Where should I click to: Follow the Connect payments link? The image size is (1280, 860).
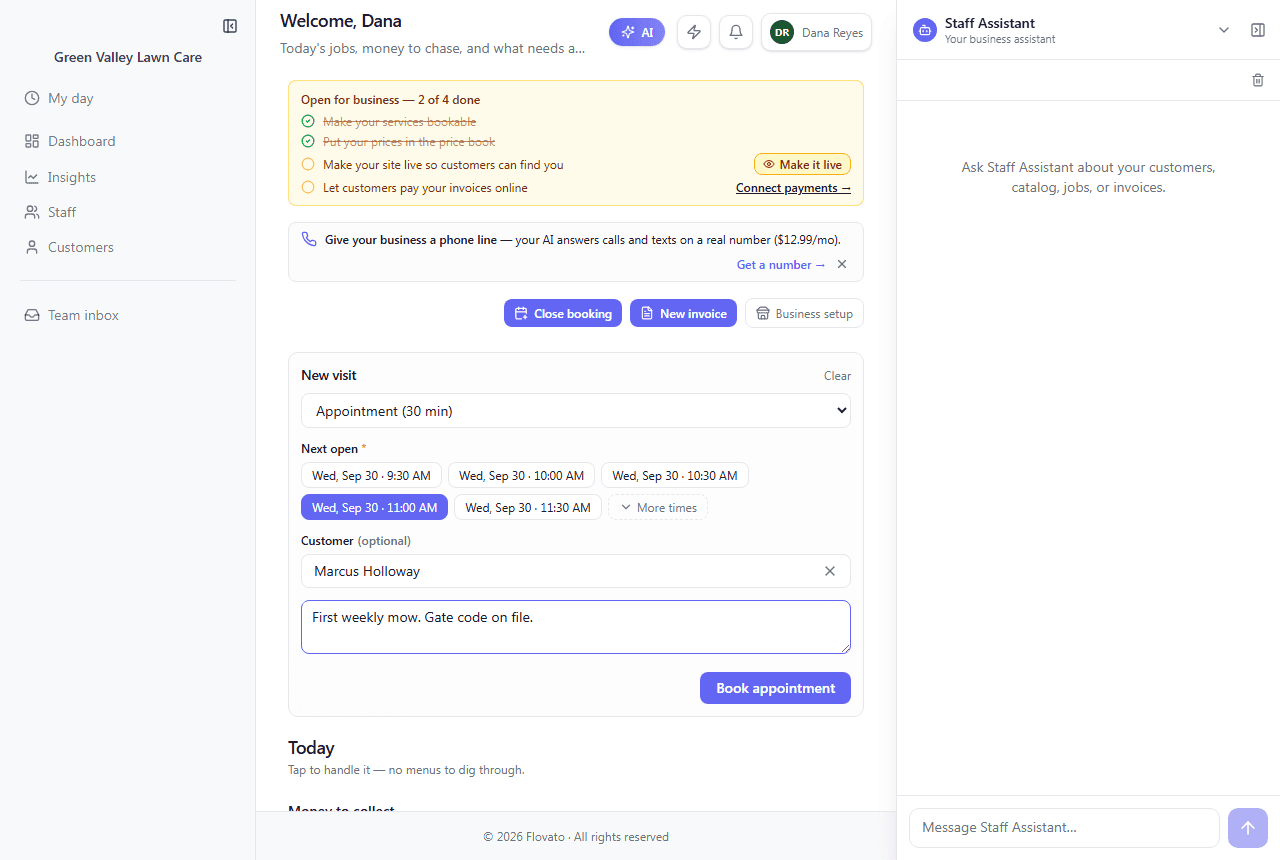click(x=793, y=188)
